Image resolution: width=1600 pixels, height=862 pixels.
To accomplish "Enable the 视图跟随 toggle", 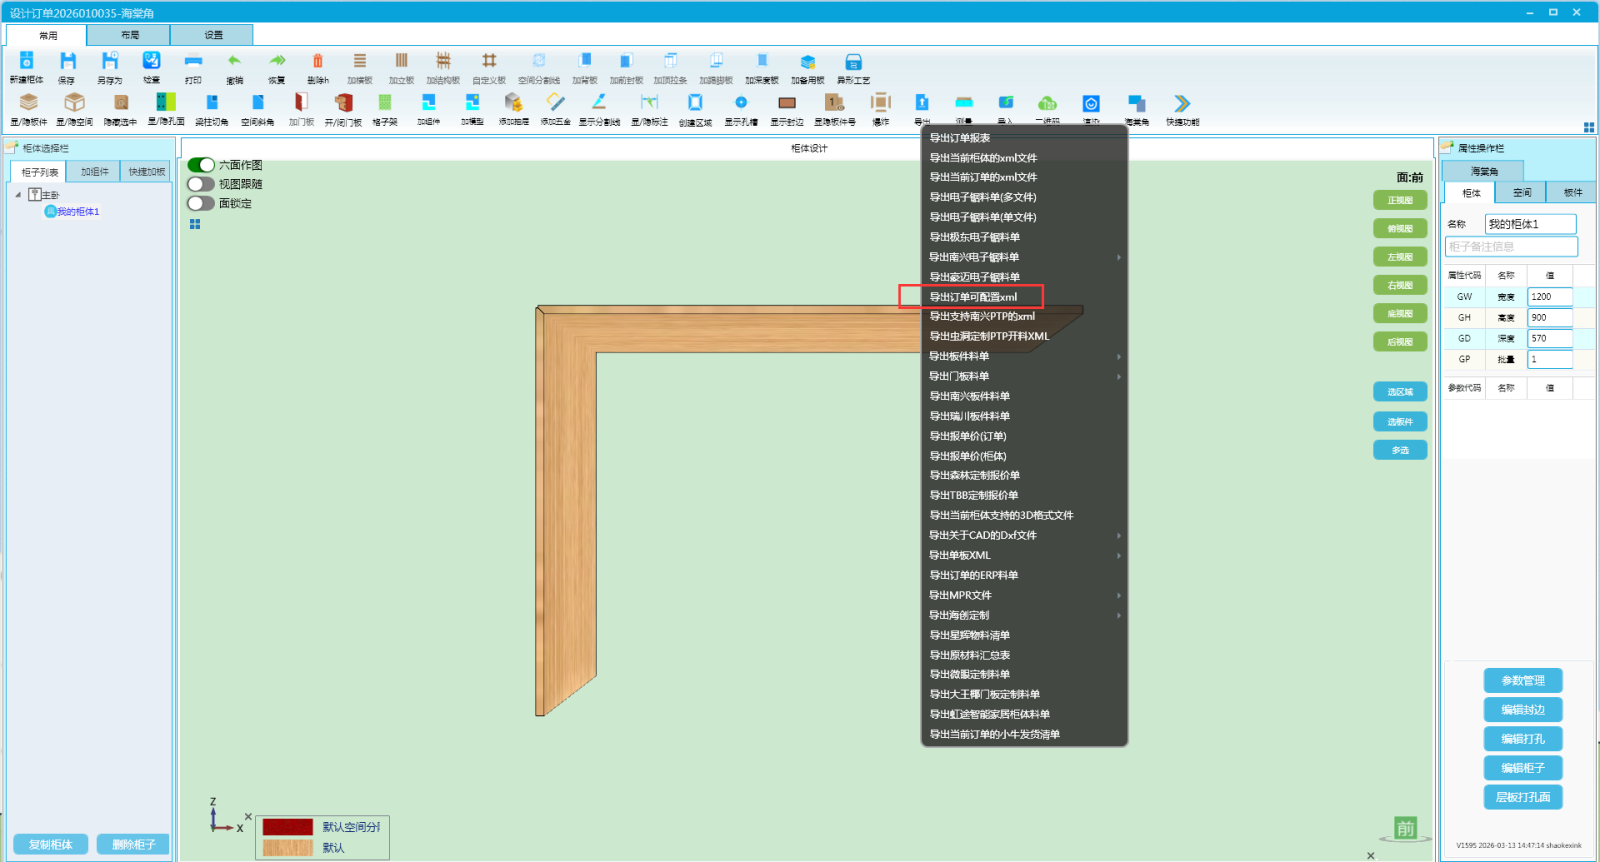I will (201, 184).
